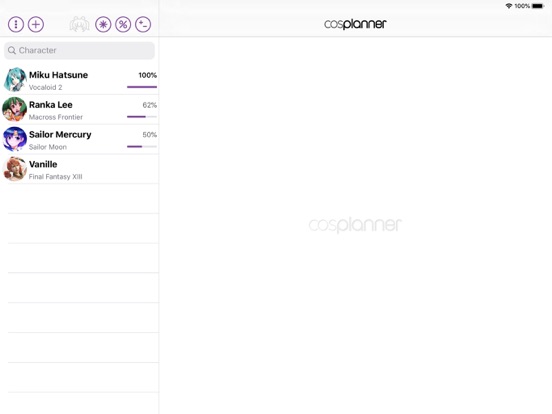
Task: Sort by percentage with percent icon
Action: click(123, 24)
